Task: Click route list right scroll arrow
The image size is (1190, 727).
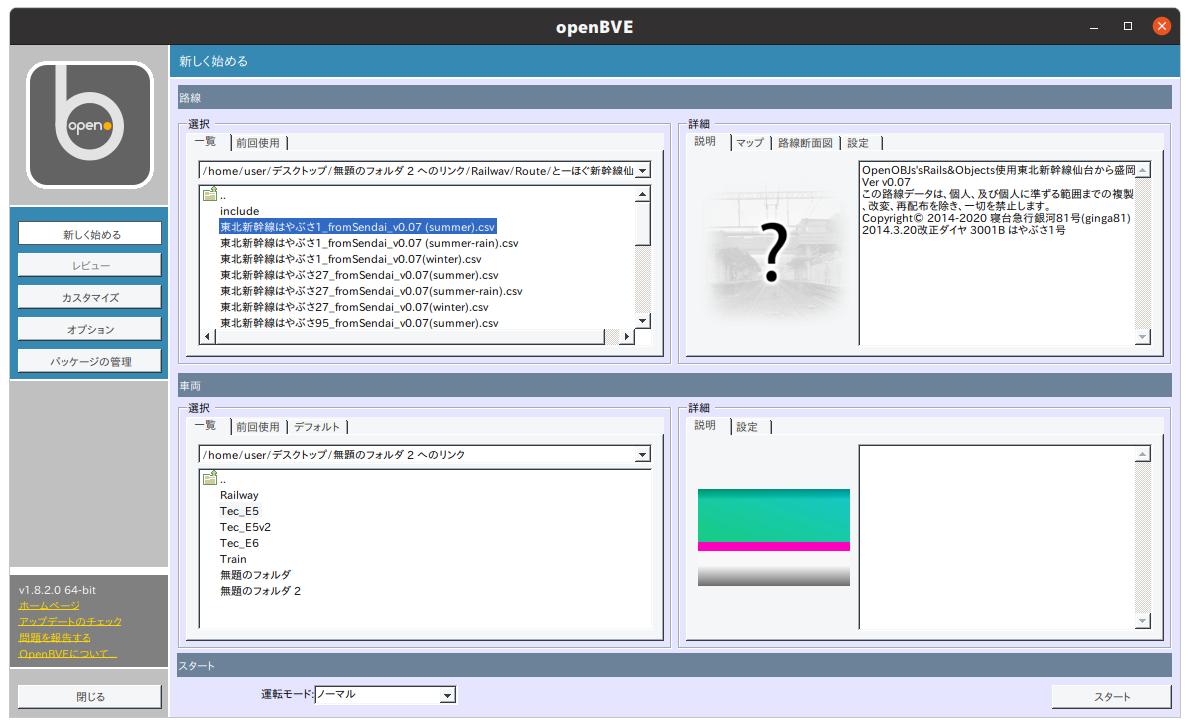Action: (626, 336)
